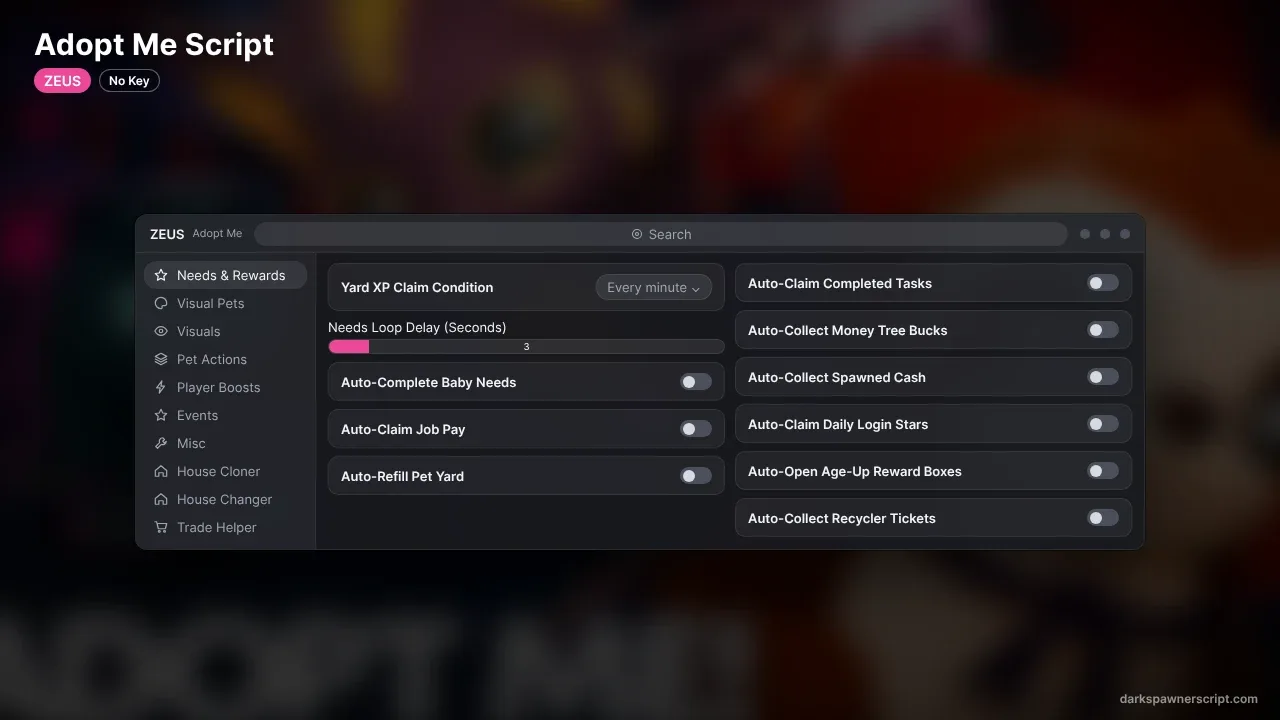Viewport: 1280px width, 720px height.
Task: Click the lightning bolt icon for Player Boosts
Action: pos(161,387)
